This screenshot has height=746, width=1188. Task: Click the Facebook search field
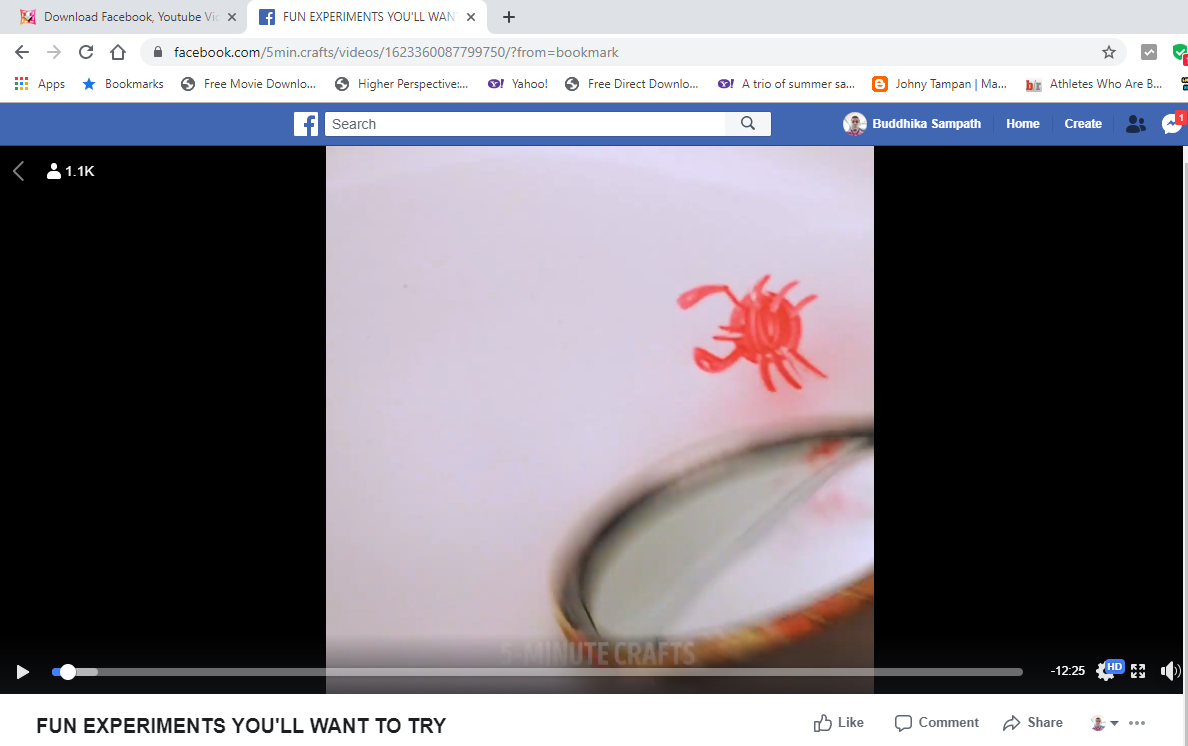524,124
